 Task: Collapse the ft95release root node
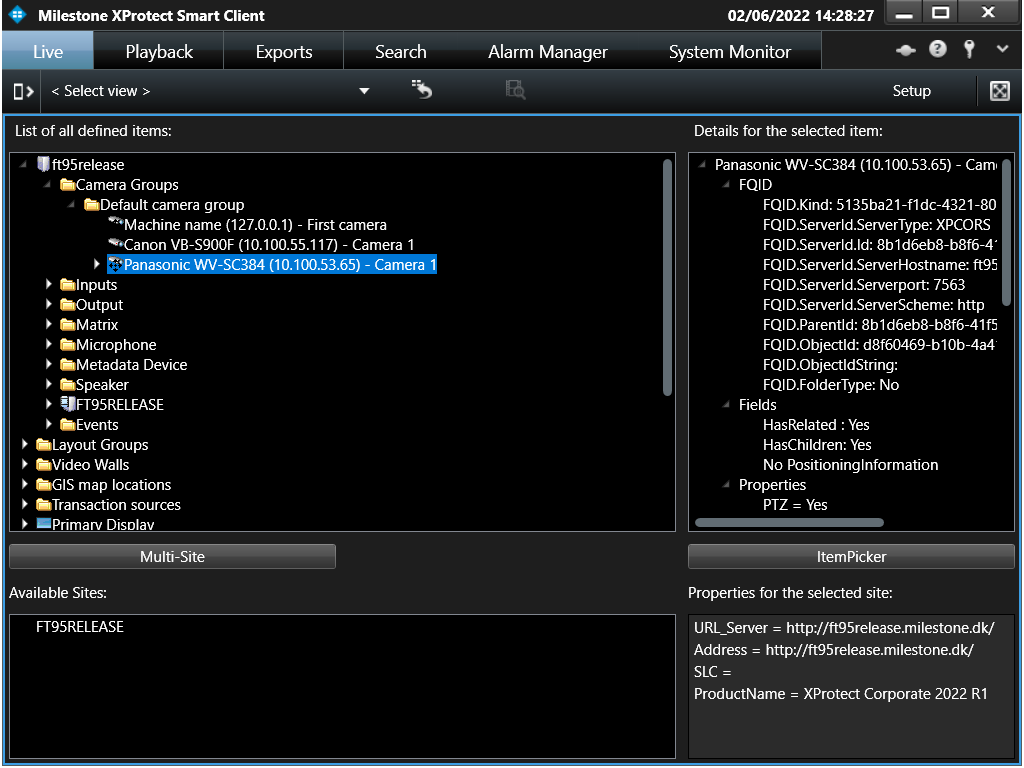(x=24, y=164)
